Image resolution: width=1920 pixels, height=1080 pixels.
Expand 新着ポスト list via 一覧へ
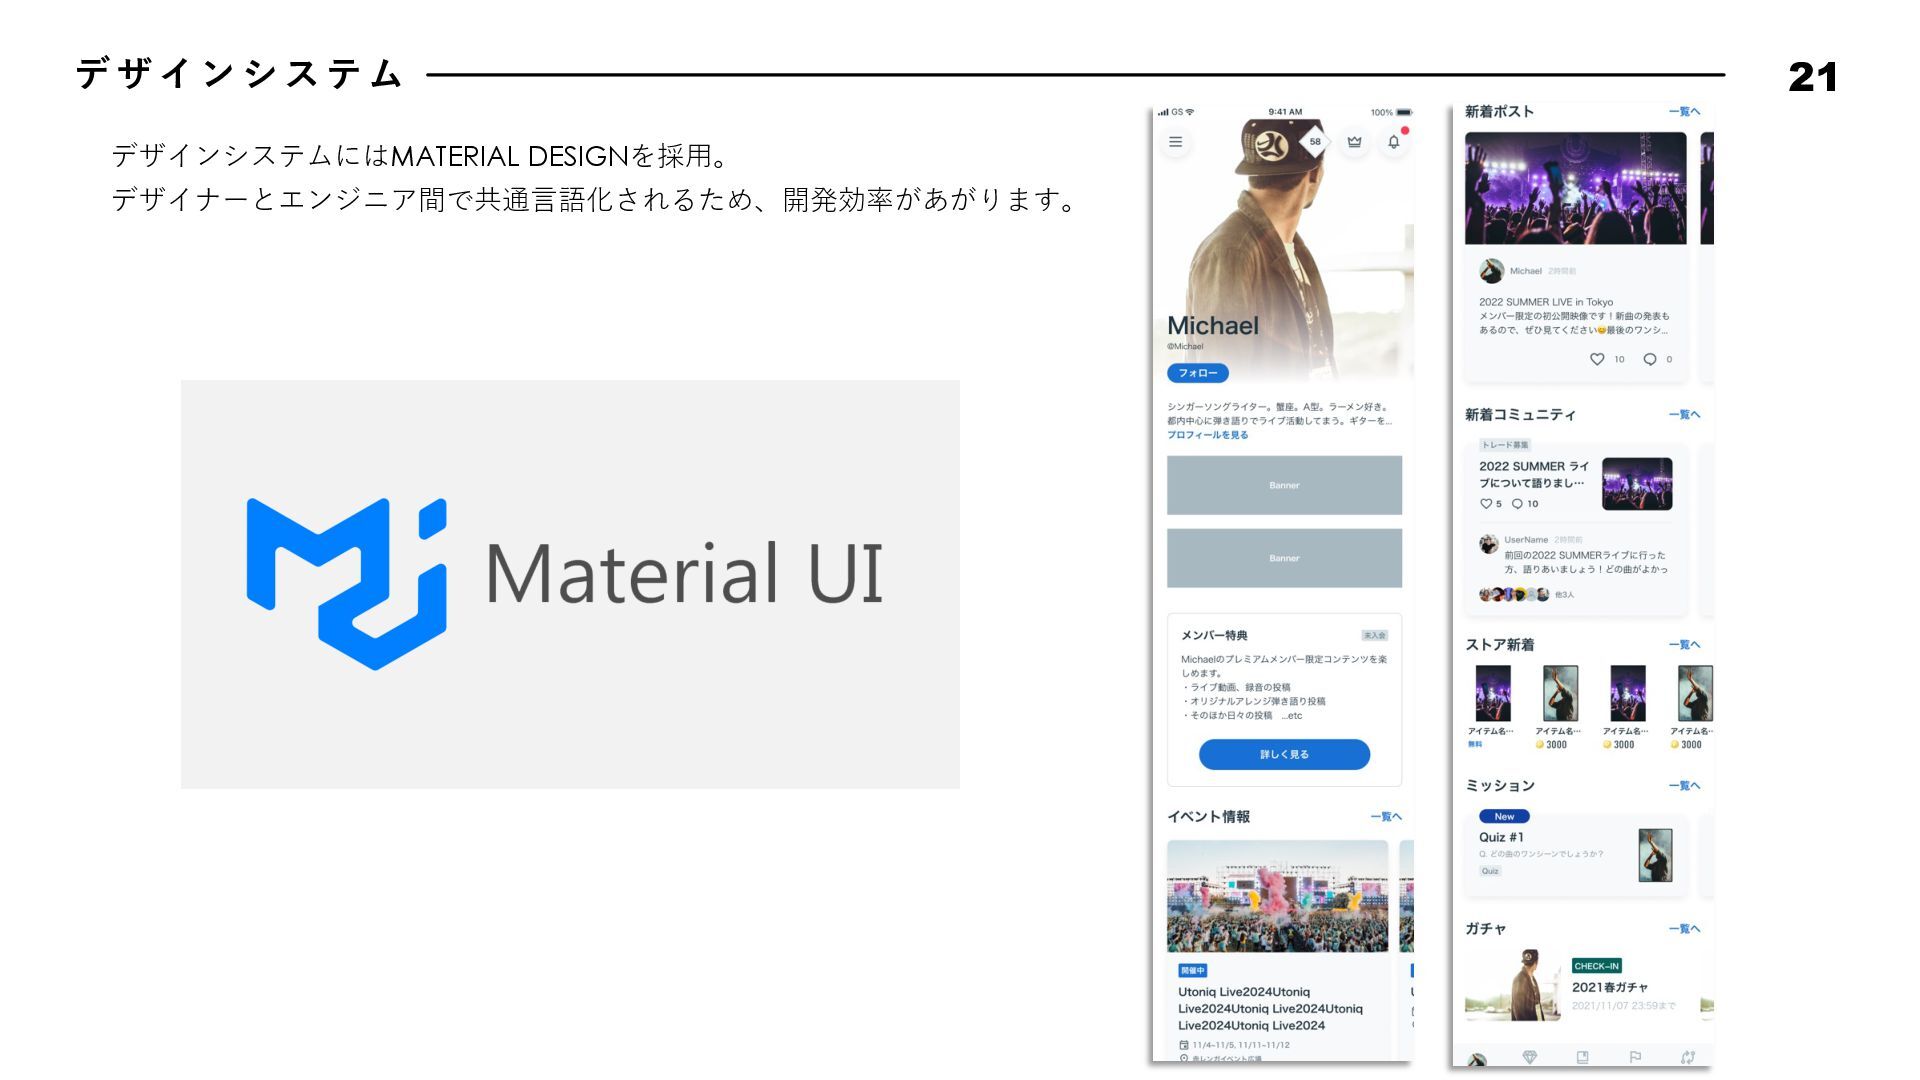pyautogui.click(x=1684, y=111)
